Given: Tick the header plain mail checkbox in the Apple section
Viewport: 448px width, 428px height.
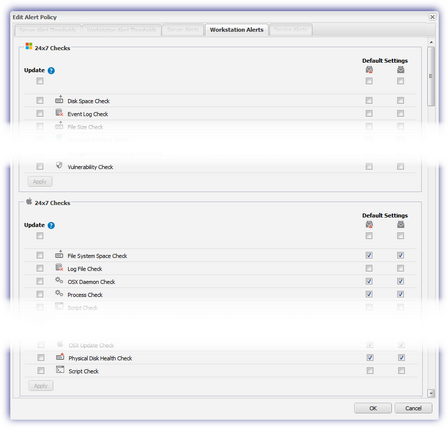Looking at the screenshot, I should pyautogui.click(x=401, y=236).
